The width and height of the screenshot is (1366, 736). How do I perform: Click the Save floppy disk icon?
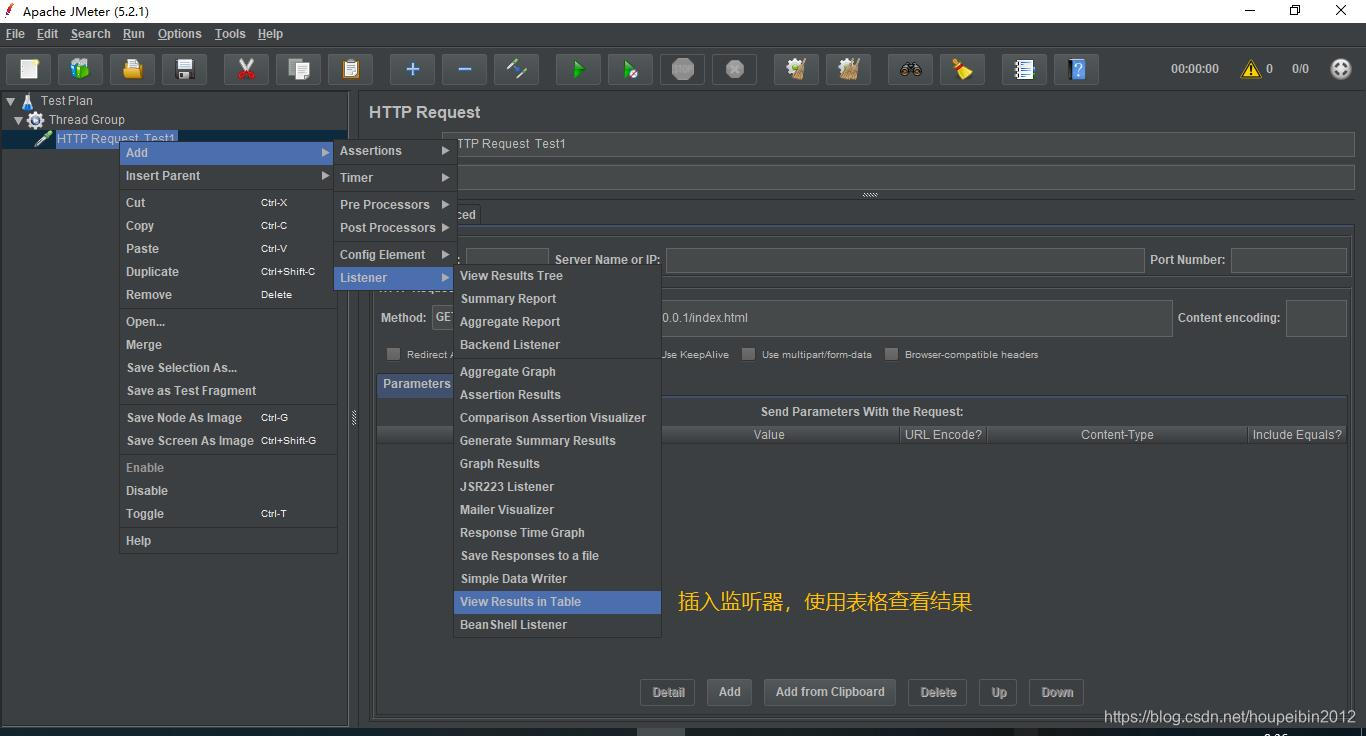pos(185,69)
